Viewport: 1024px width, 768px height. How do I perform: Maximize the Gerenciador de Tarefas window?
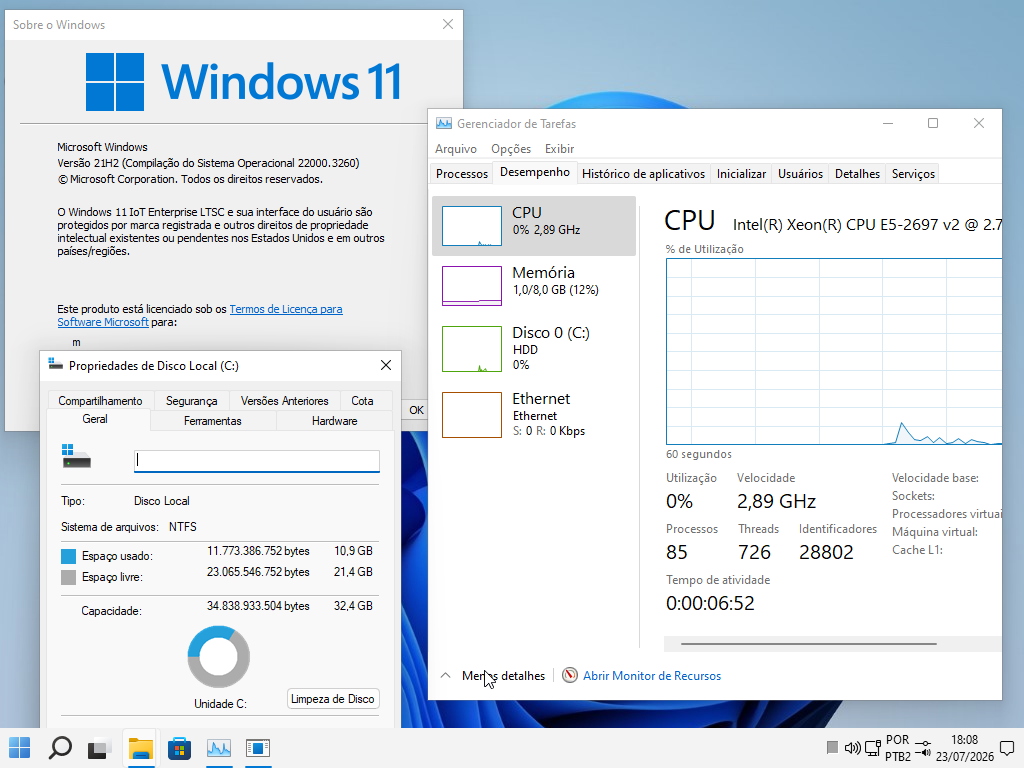click(933, 123)
